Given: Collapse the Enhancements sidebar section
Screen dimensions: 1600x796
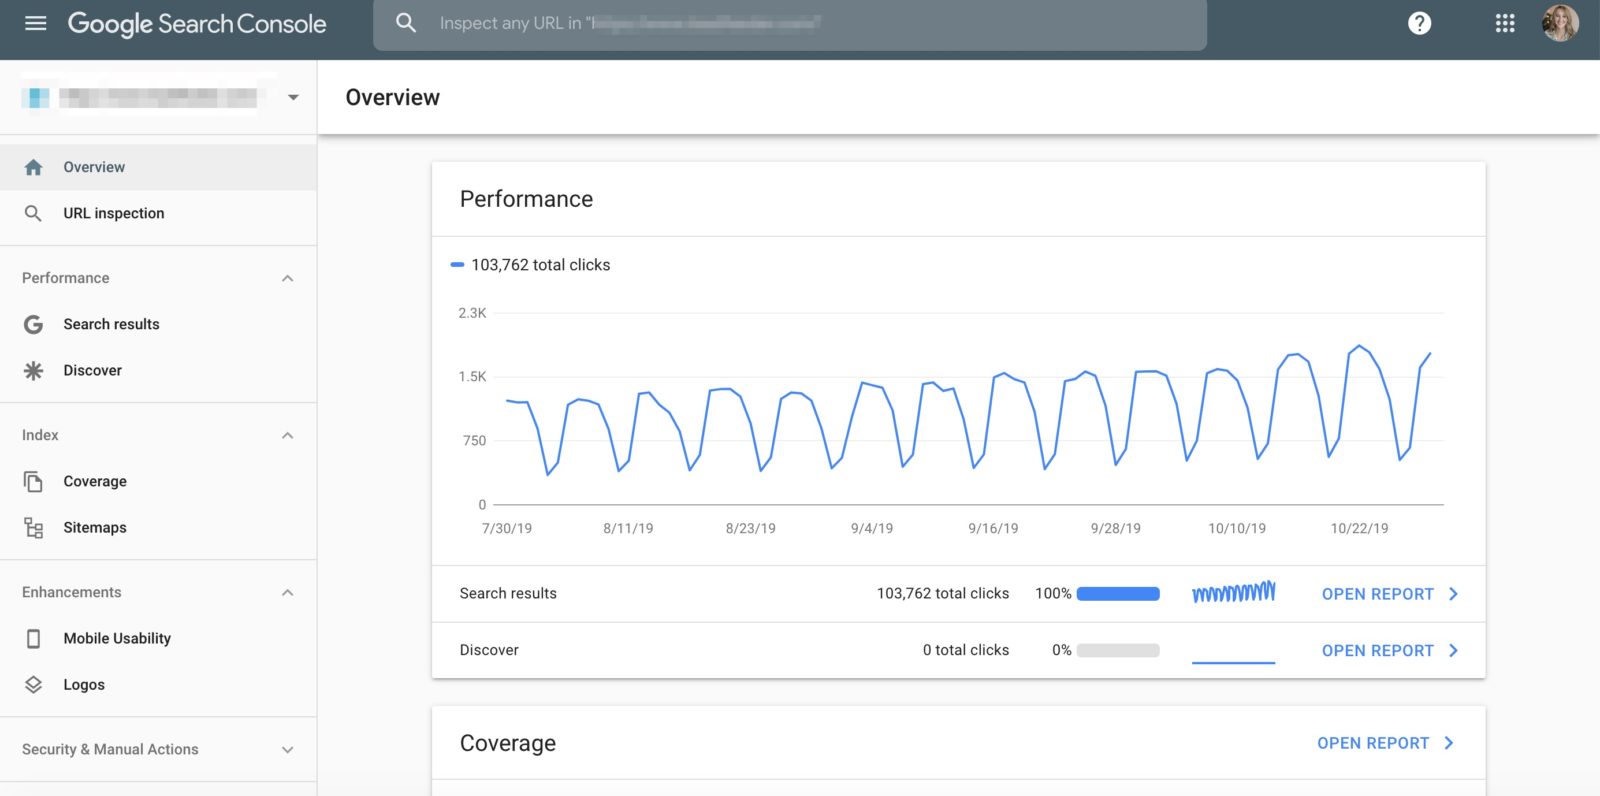Looking at the screenshot, I should (x=288, y=592).
